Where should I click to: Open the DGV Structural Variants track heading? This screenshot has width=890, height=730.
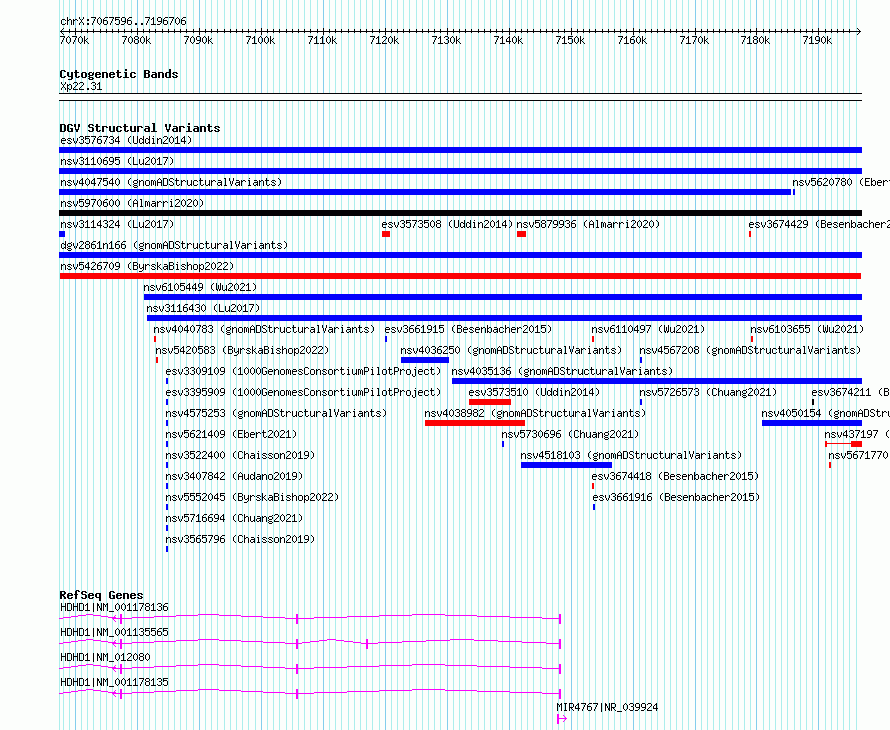(140, 128)
